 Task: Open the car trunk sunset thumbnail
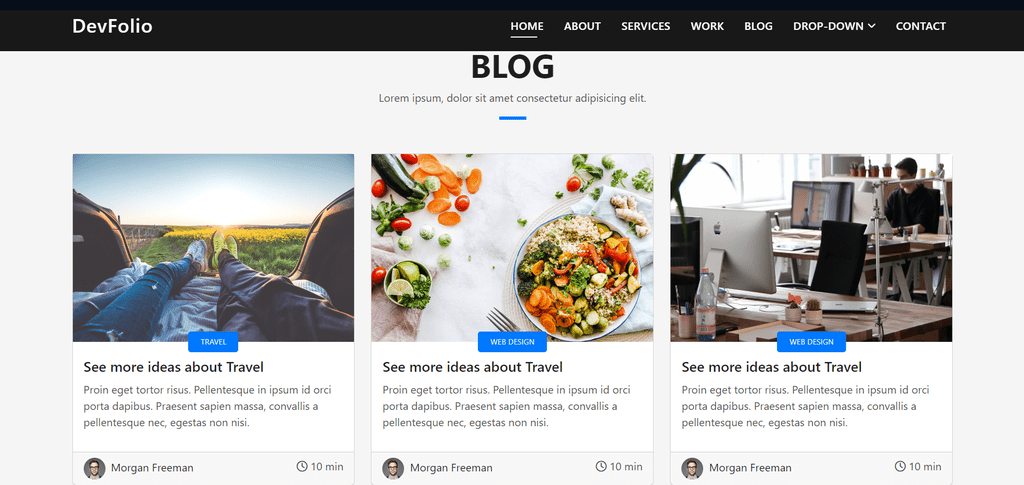[214, 248]
